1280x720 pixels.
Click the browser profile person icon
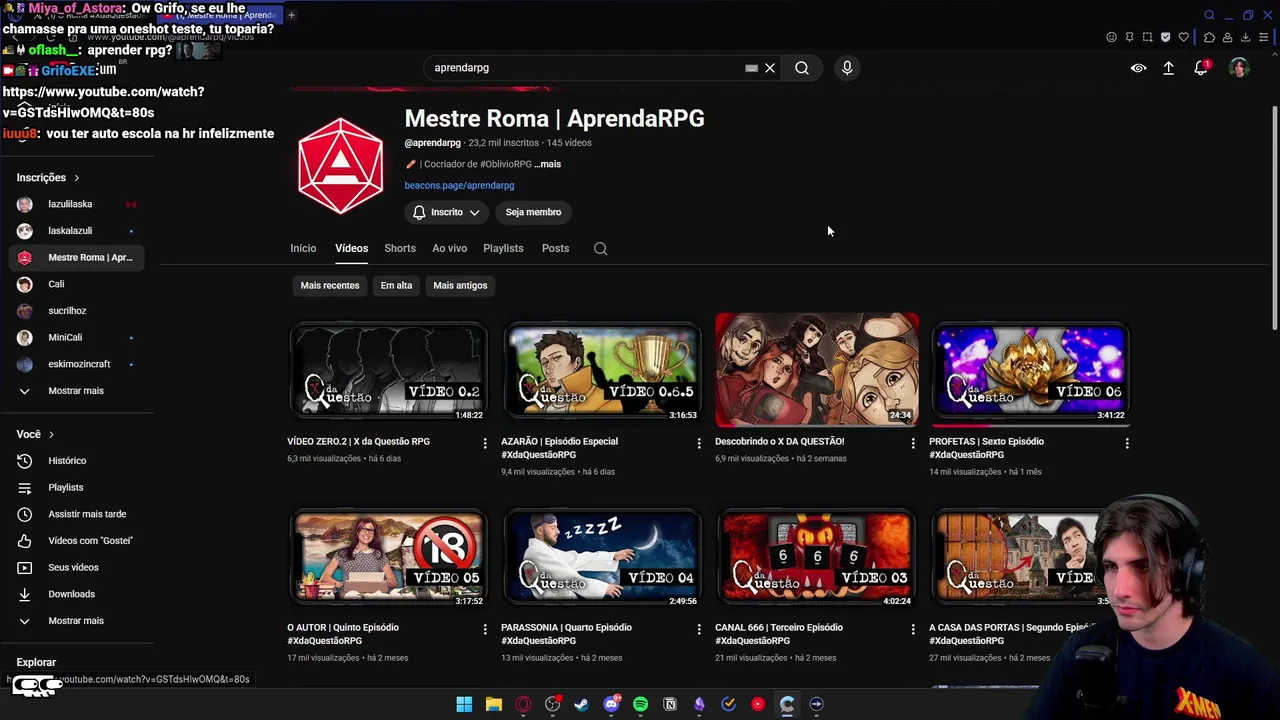tap(1227, 37)
